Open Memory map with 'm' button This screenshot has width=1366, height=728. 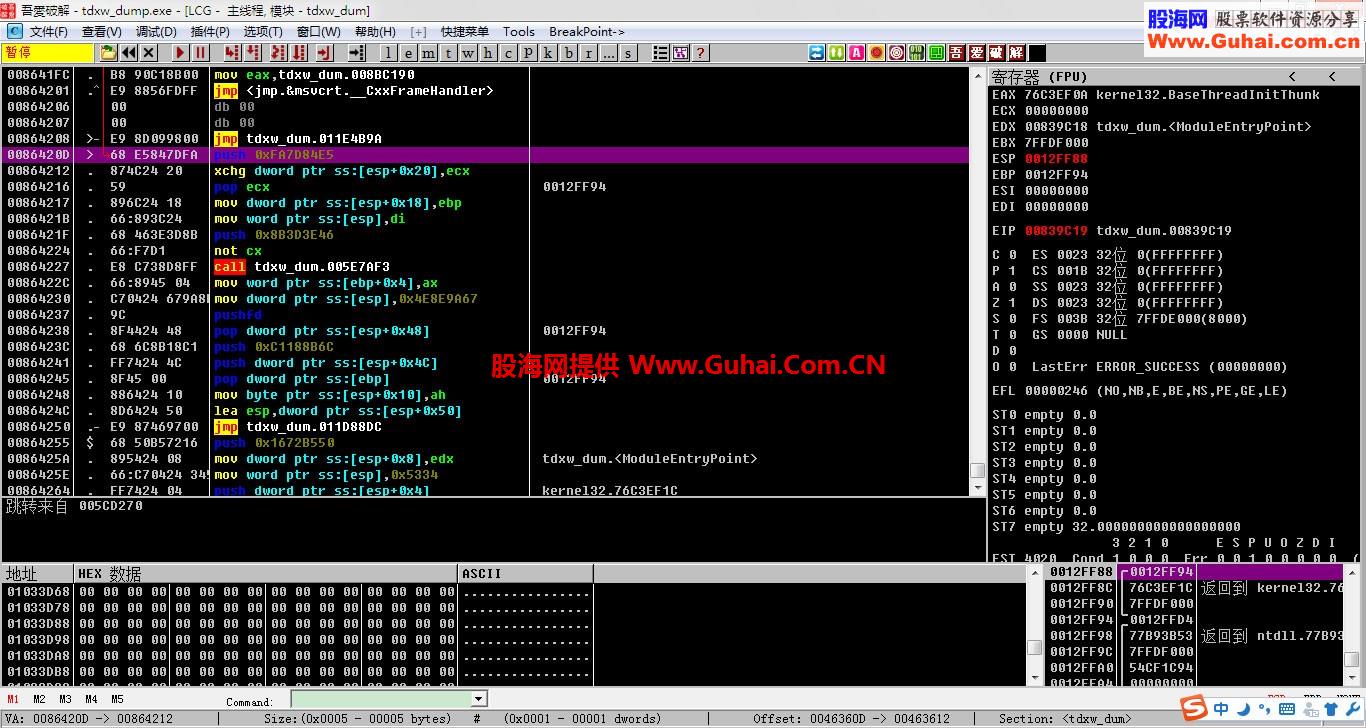428,53
